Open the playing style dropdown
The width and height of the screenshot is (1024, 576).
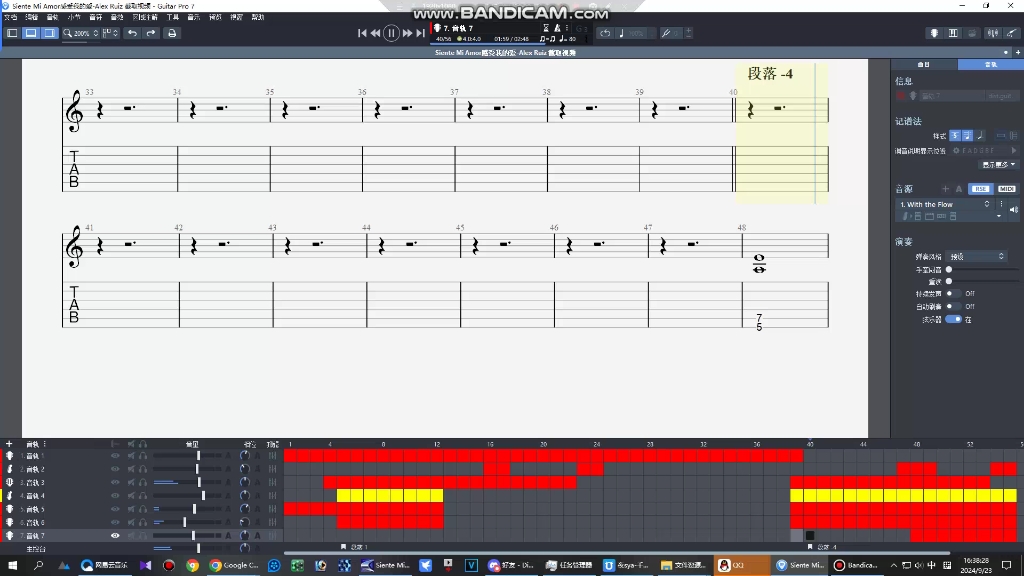pos(977,257)
